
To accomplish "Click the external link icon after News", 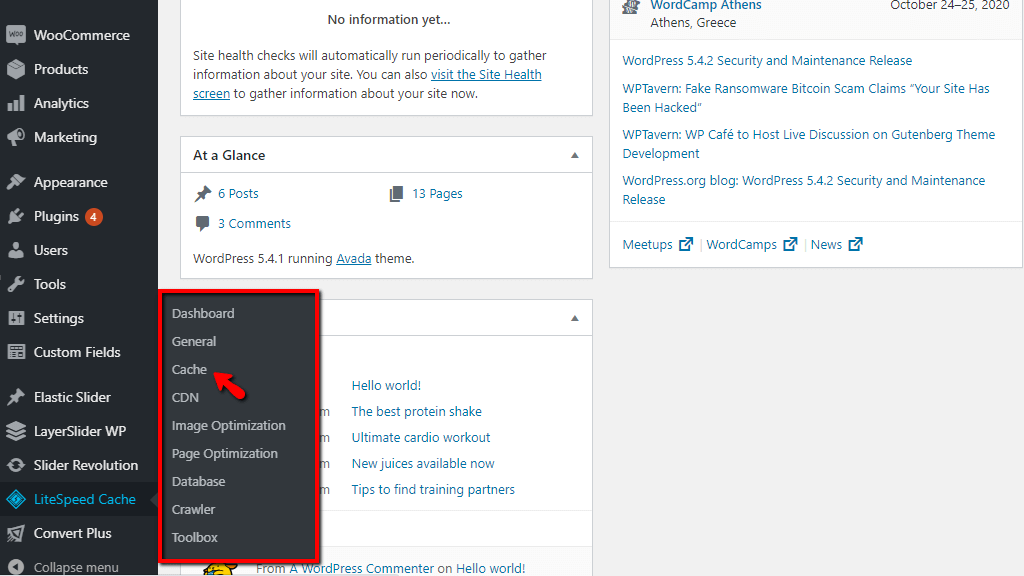I will coord(856,244).
